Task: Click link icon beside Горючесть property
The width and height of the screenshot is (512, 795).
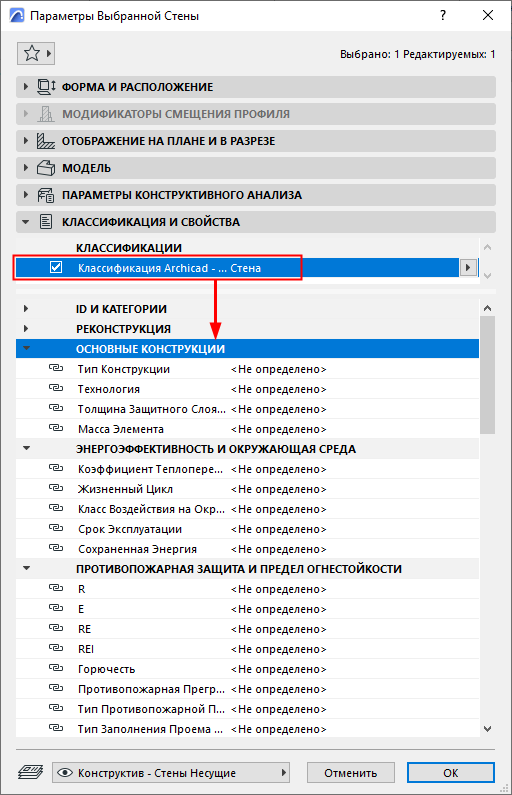Action: tap(56, 668)
